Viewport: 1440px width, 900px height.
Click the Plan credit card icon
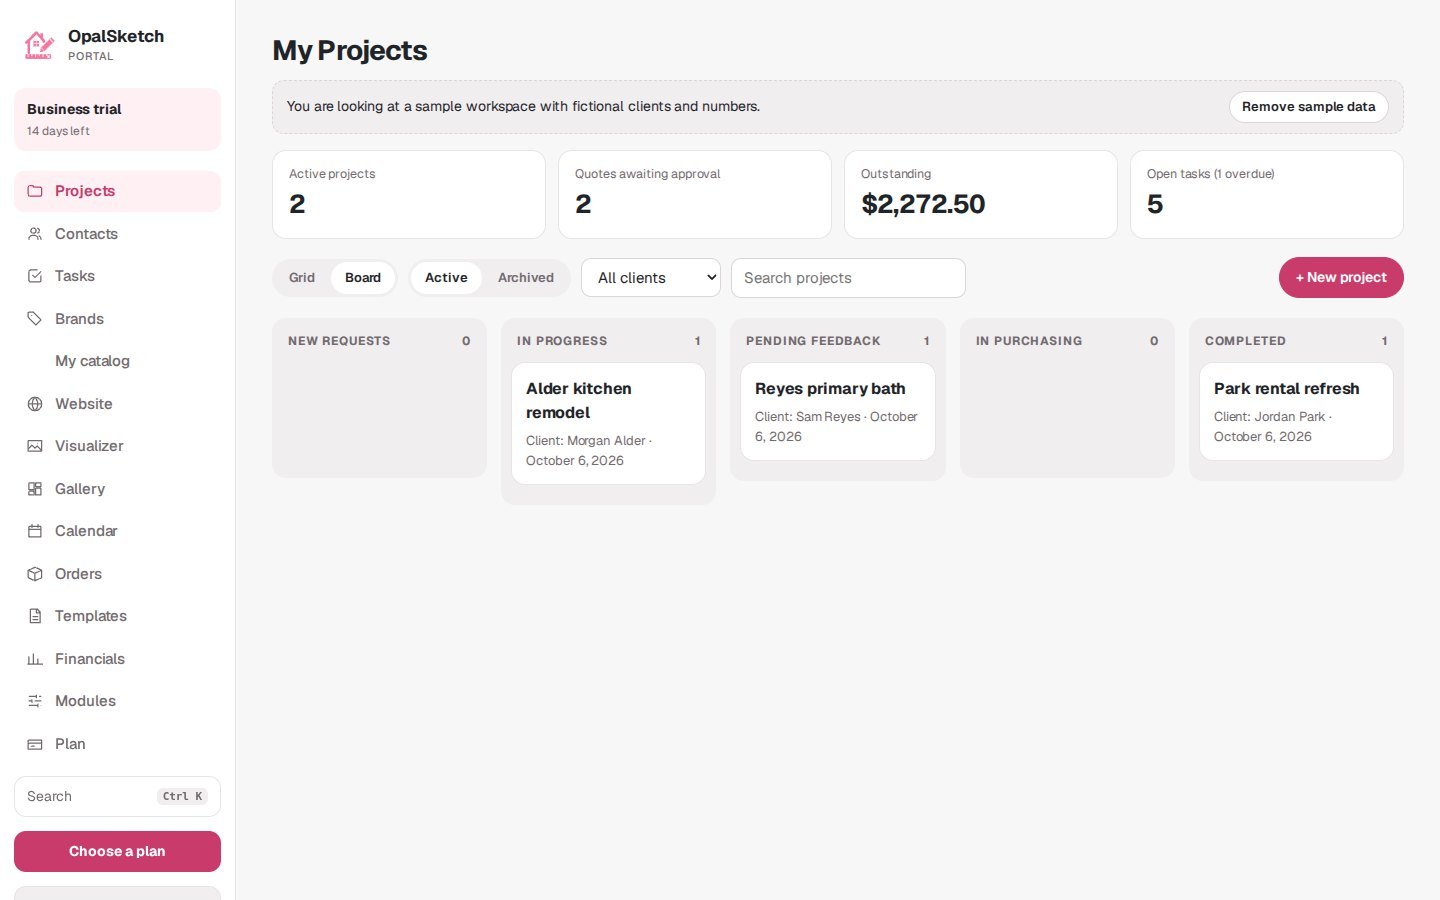[35, 744]
